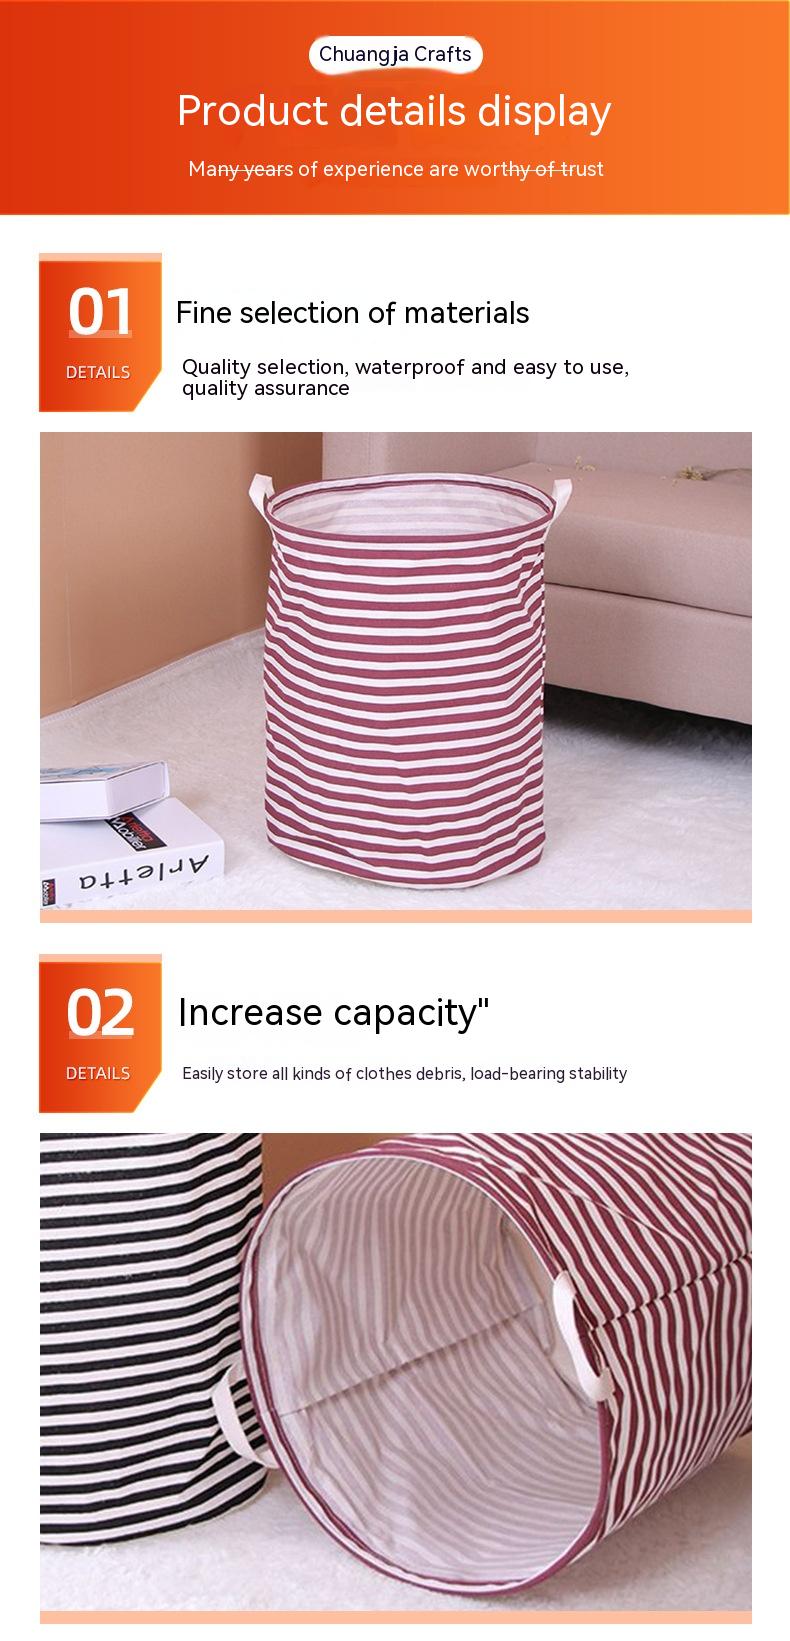Click the Fine selection of materials title
790x1641 pixels.
coord(353,313)
